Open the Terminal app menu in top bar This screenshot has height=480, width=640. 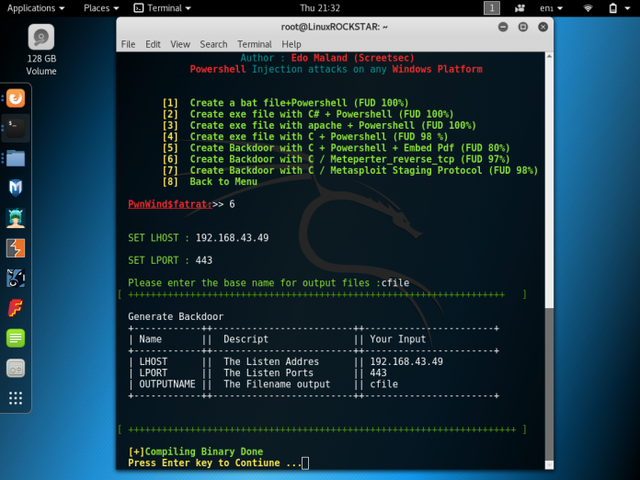tap(162, 8)
